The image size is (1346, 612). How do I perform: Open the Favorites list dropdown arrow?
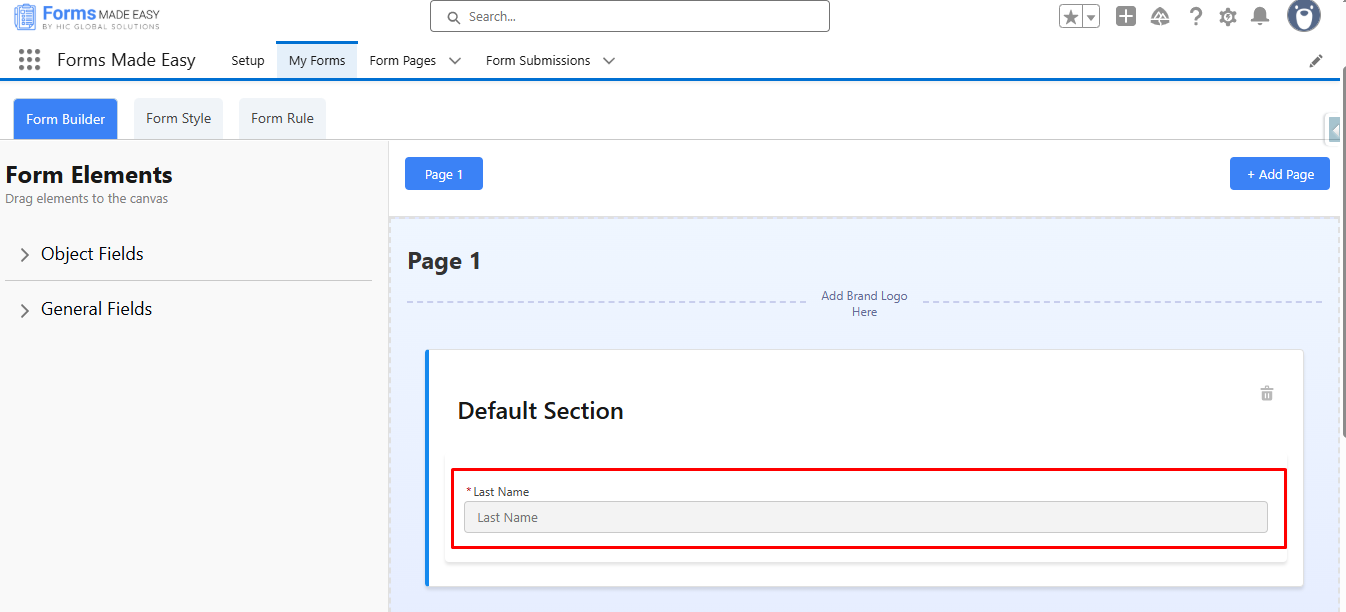coord(1091,17)
